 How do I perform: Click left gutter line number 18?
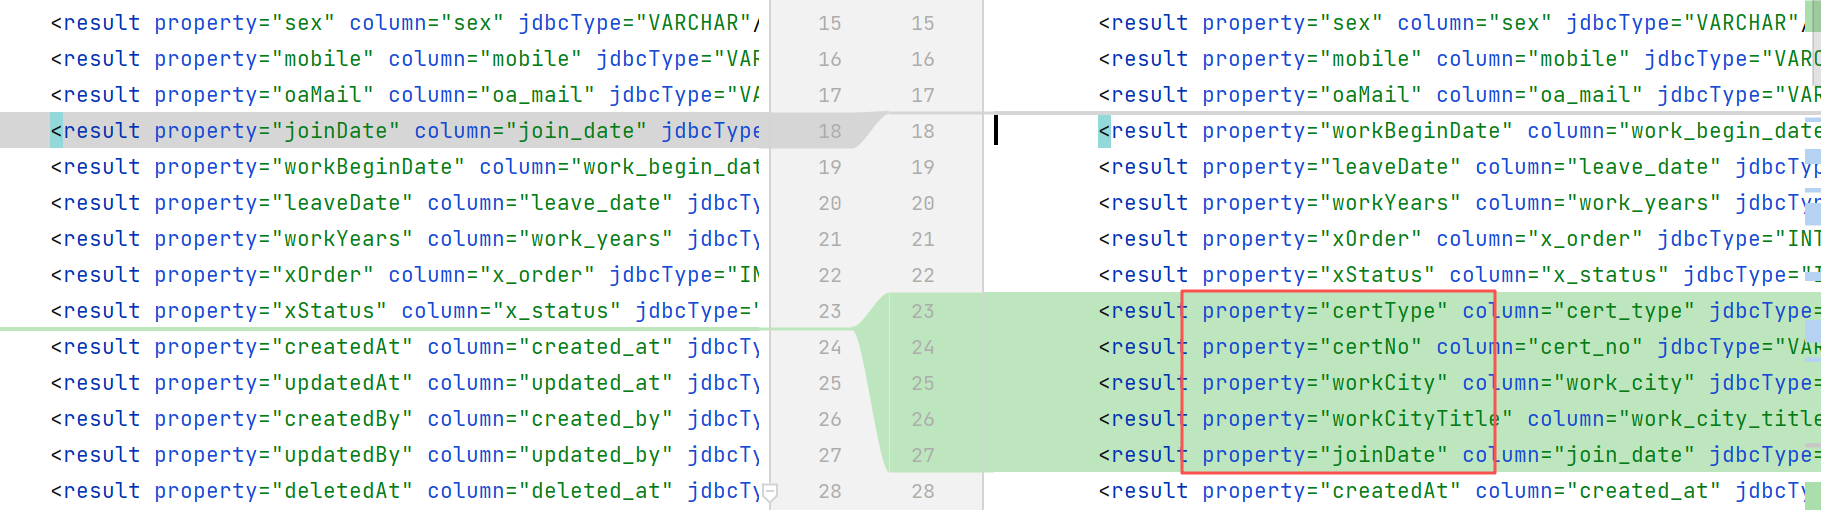point(829,131)
